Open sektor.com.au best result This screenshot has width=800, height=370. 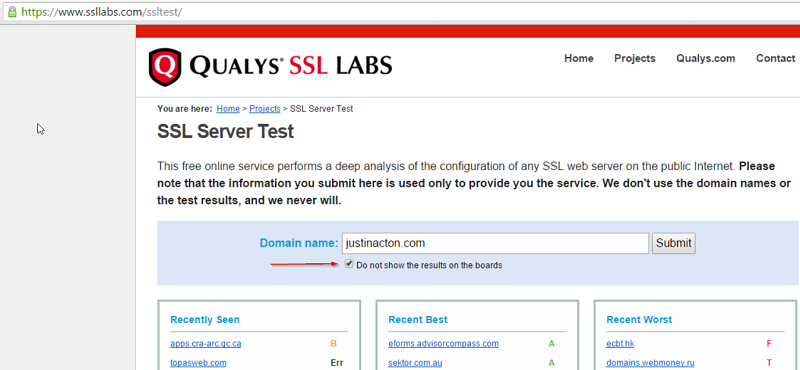click(x=415, y=363)
